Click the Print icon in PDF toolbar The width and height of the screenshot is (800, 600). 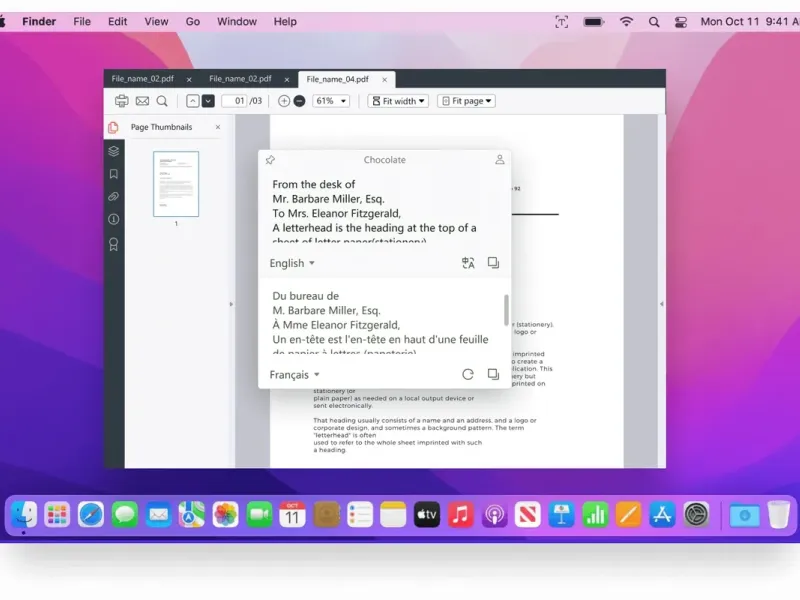tap(121, 101)
